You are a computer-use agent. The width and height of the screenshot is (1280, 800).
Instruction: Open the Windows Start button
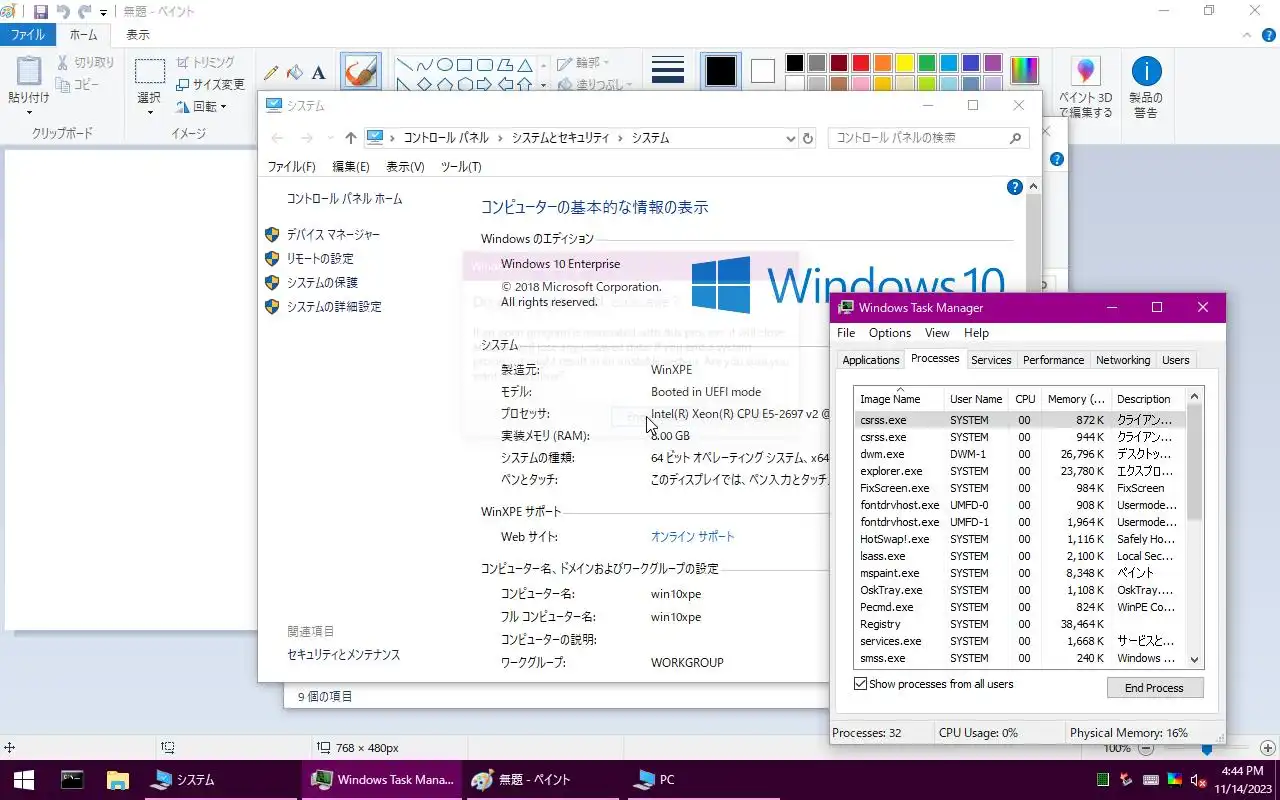(24, 779)
